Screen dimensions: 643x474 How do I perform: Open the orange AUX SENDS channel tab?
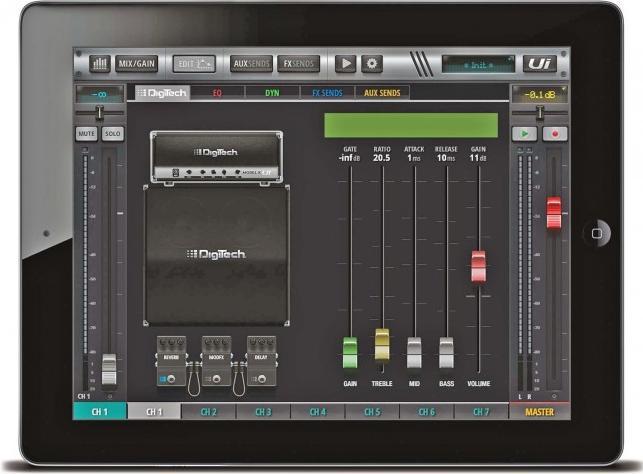pyautogui.click(x=382, y=93)
